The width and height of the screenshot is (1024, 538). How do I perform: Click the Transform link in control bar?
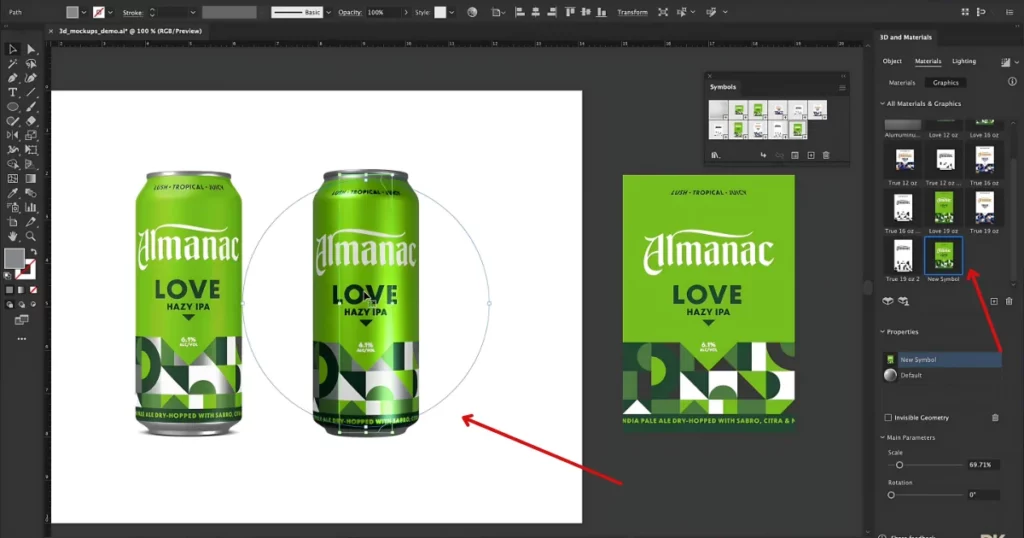click(632, 12)
